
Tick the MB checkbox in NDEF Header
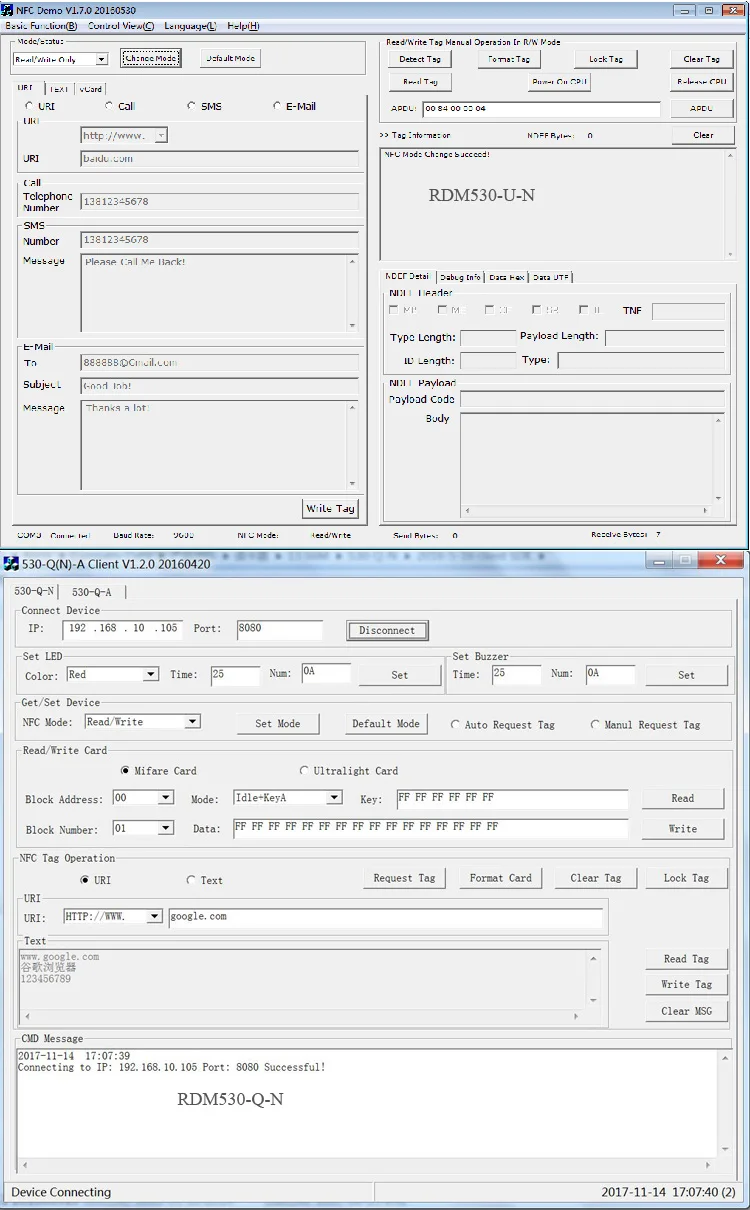pos(395,311)
